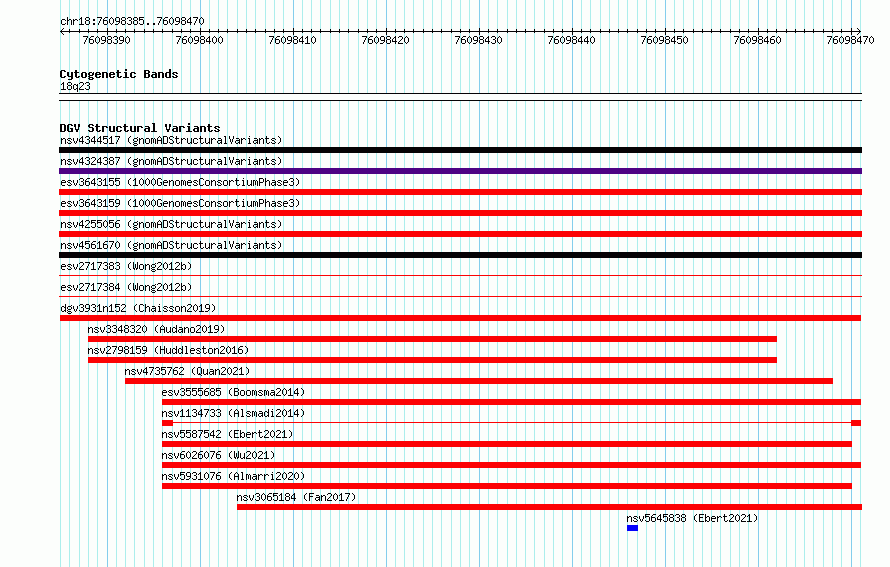The width and height of the screenshot is (890, 567).
Task: Click the red bar under nsv2798159
Action: coord(433,360)
